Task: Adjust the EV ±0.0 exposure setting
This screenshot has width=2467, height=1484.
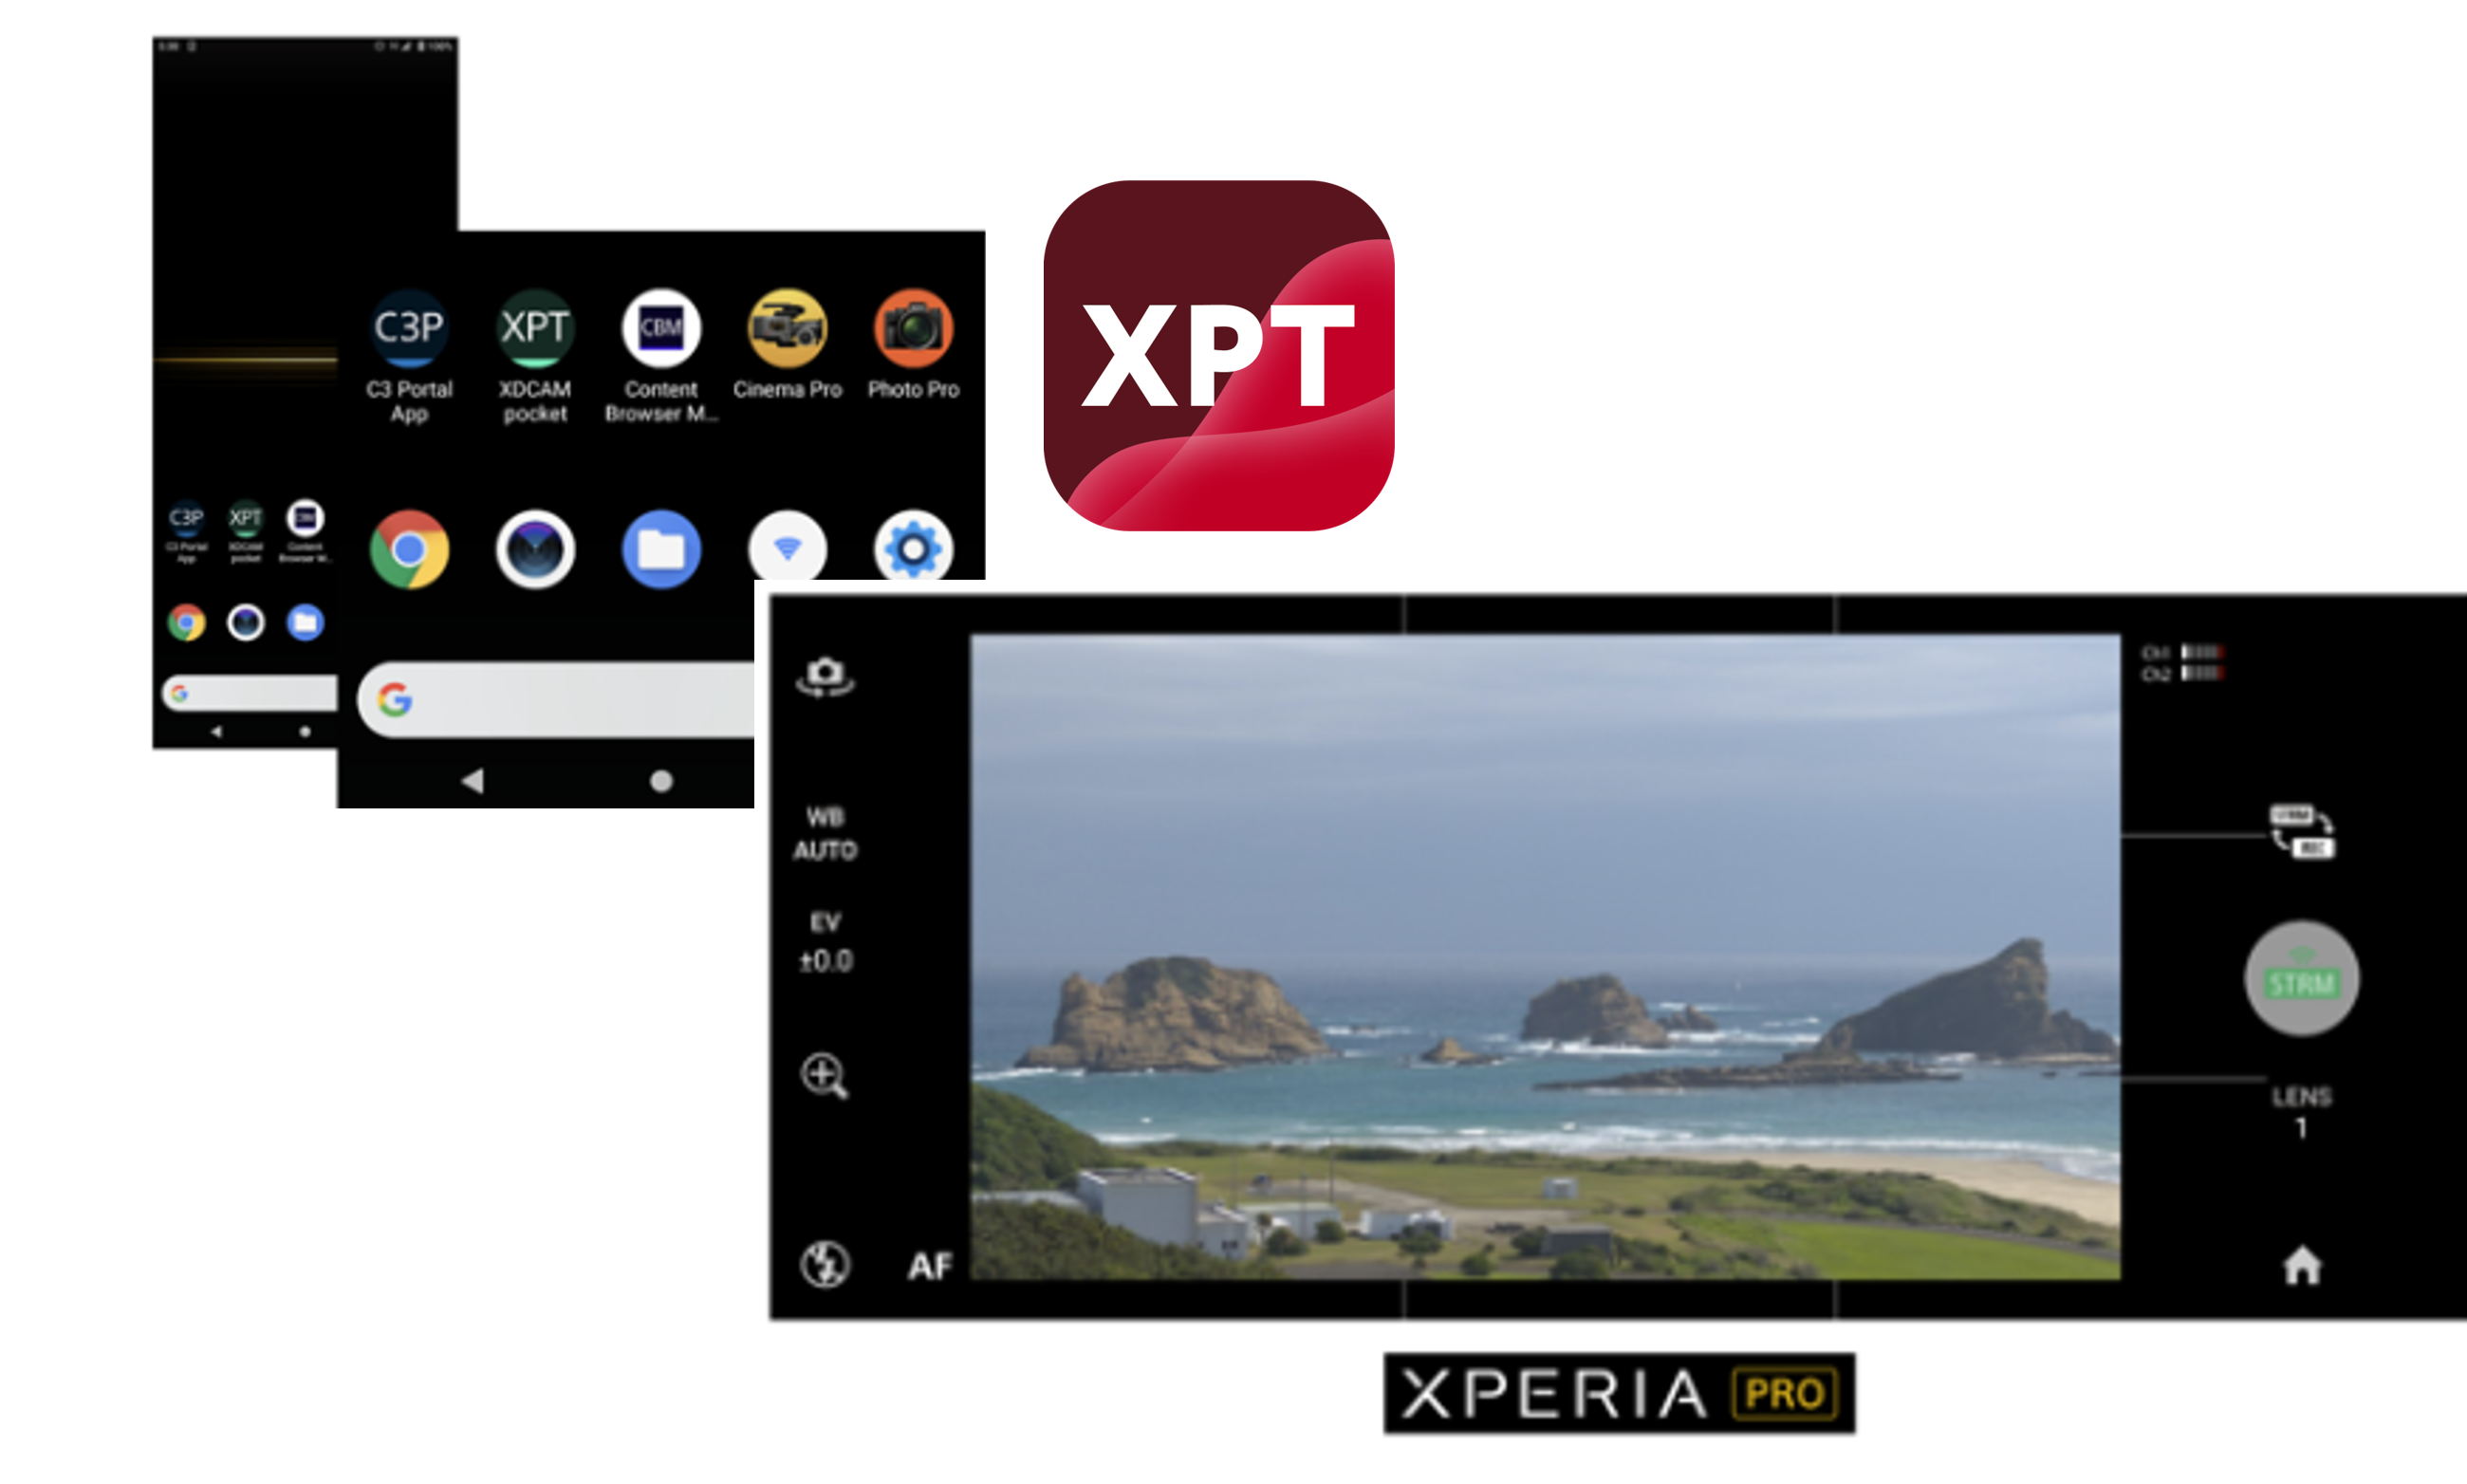Action: click(825, 942)
